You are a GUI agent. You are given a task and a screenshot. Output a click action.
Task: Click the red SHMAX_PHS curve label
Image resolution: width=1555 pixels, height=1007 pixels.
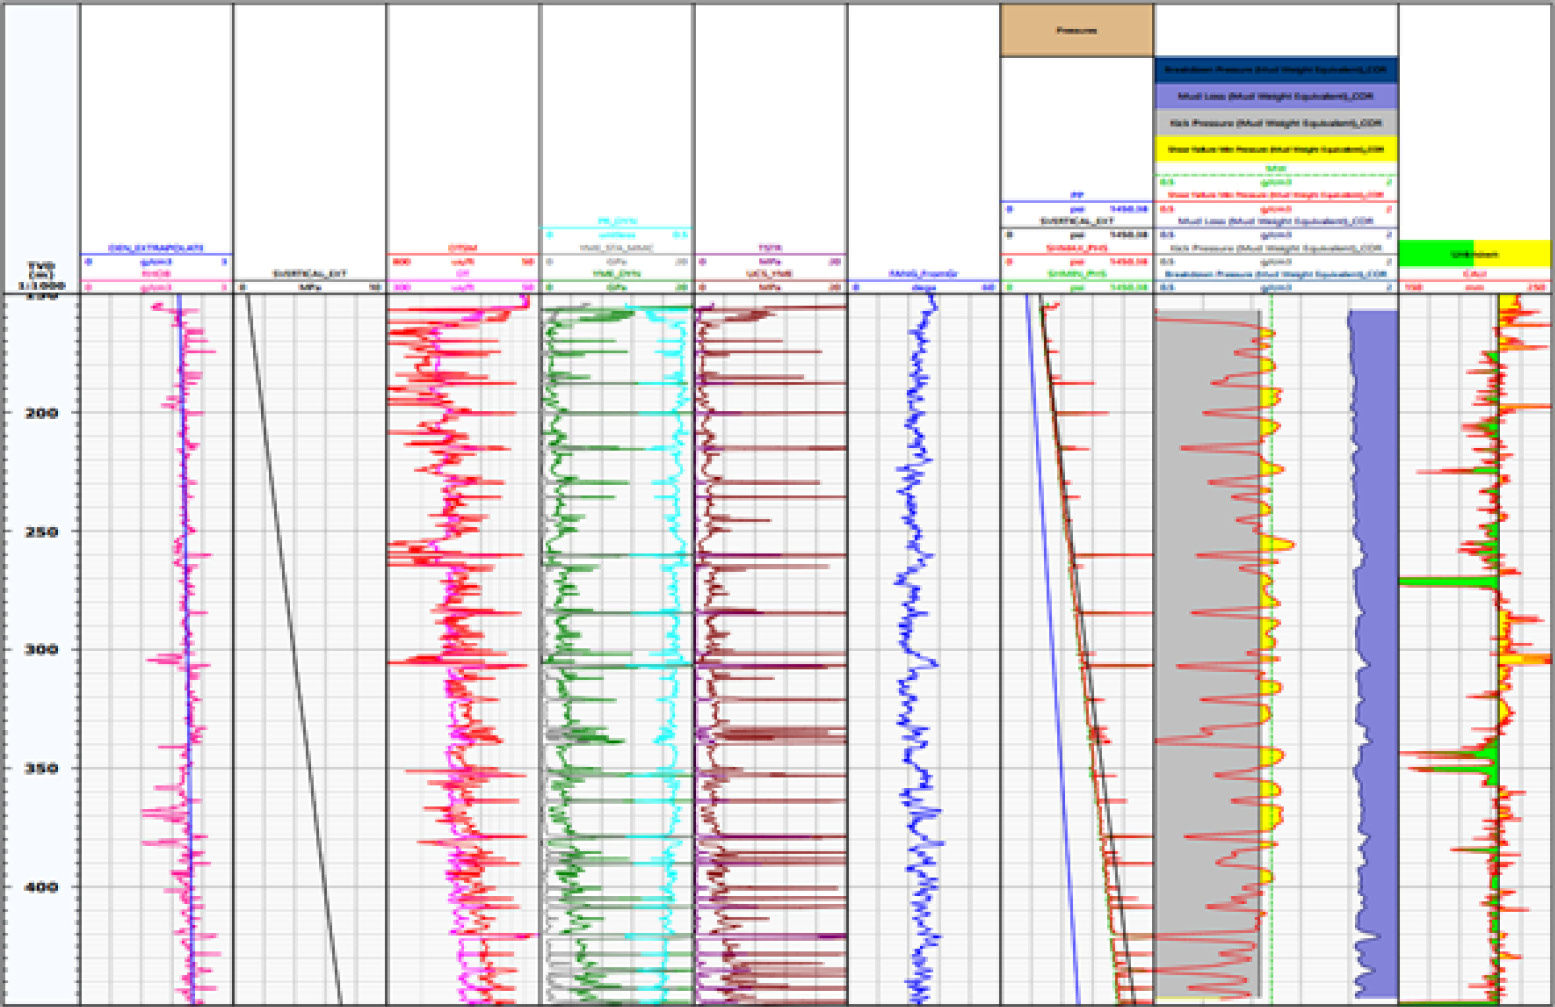click(x=1076, y=248)
